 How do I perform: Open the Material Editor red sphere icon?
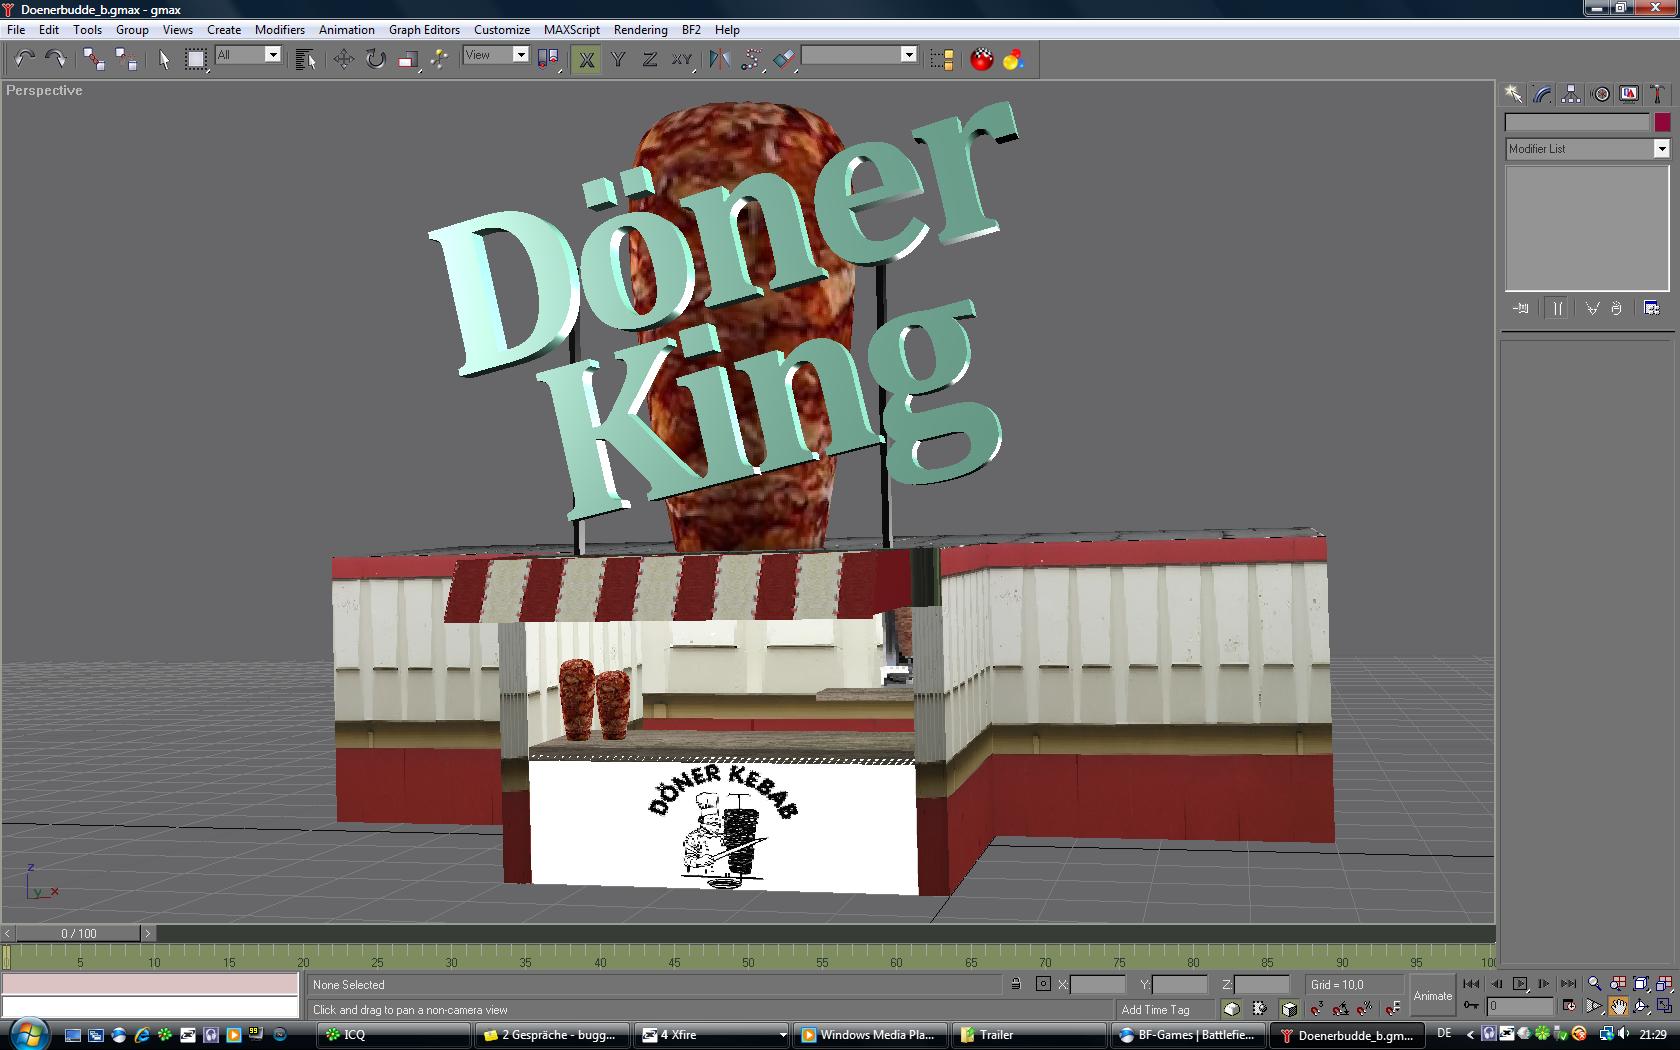[x=982, y=59]
